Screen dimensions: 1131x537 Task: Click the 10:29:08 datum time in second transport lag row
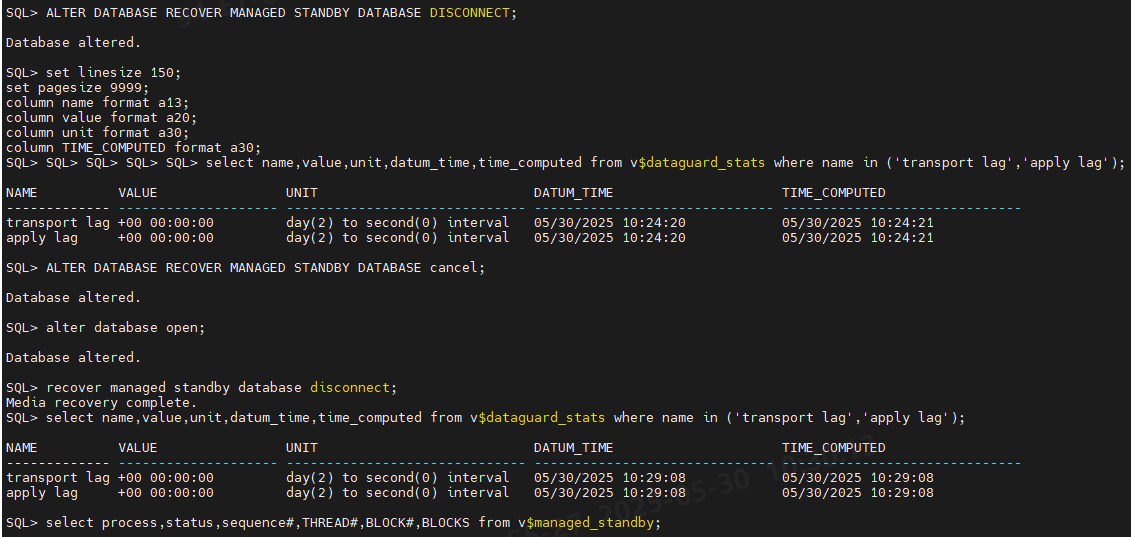tap(653, 478)
